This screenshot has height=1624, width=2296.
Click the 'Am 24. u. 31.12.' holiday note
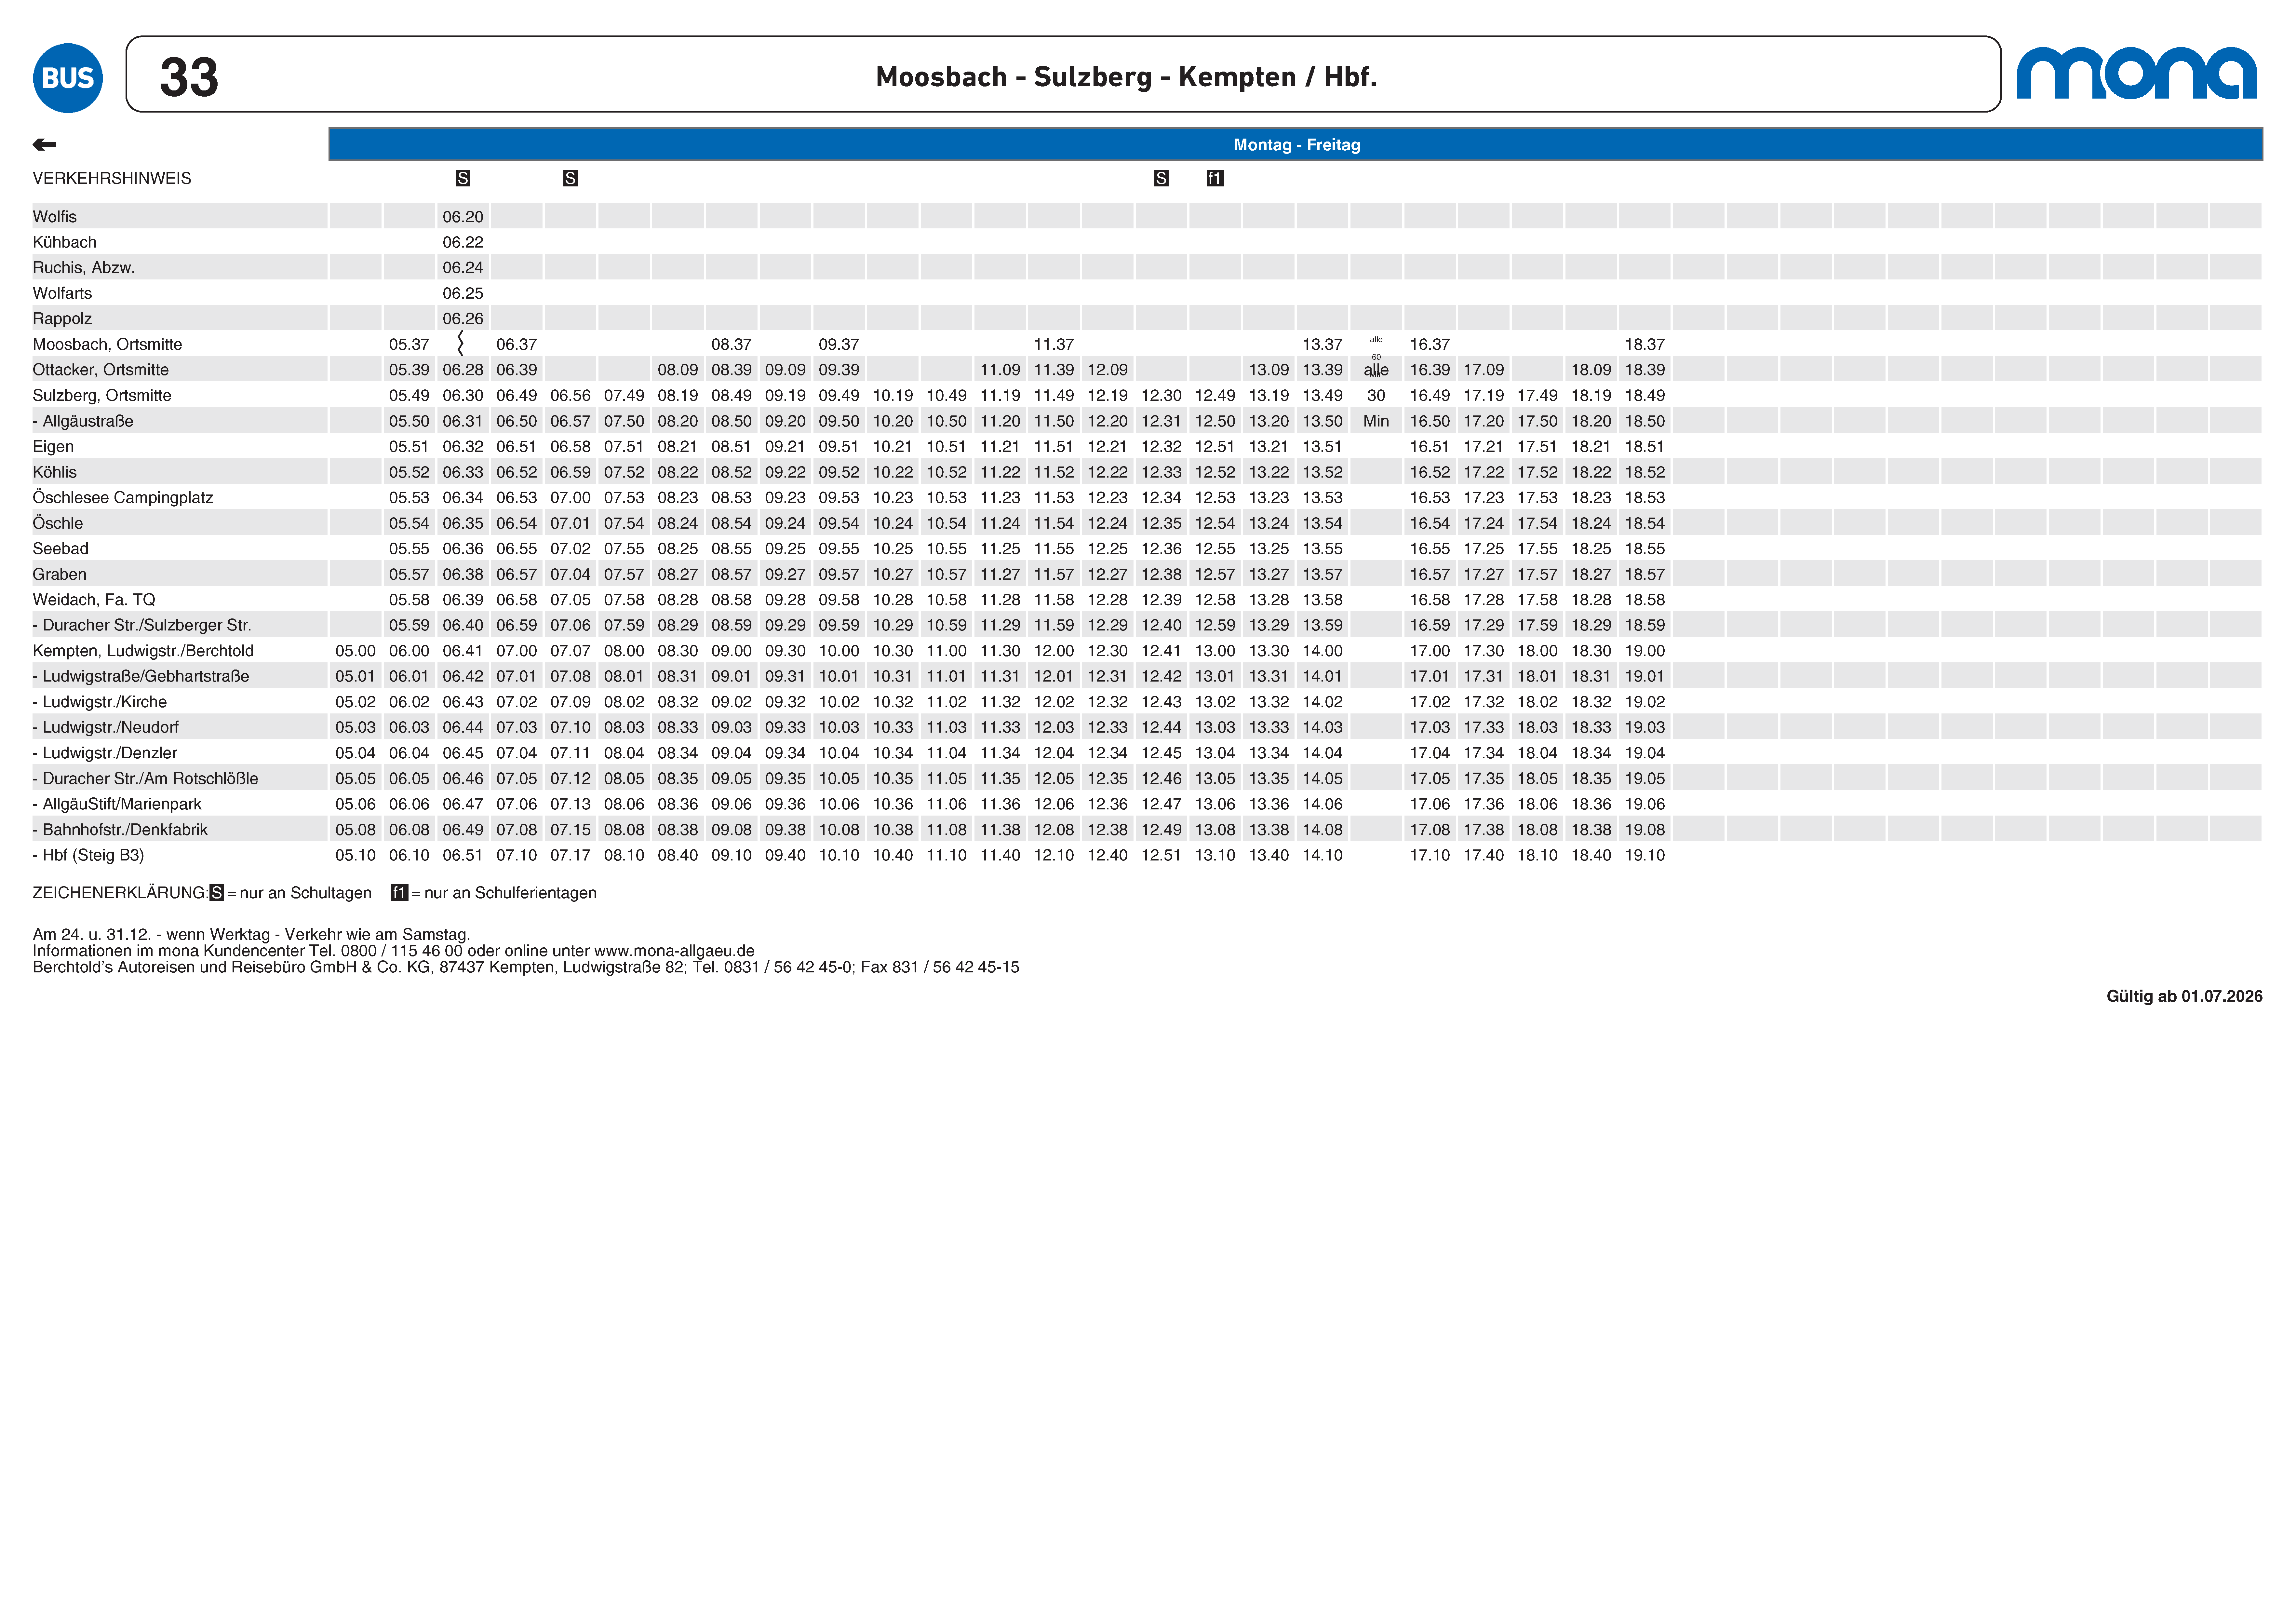tap(251, 935)
